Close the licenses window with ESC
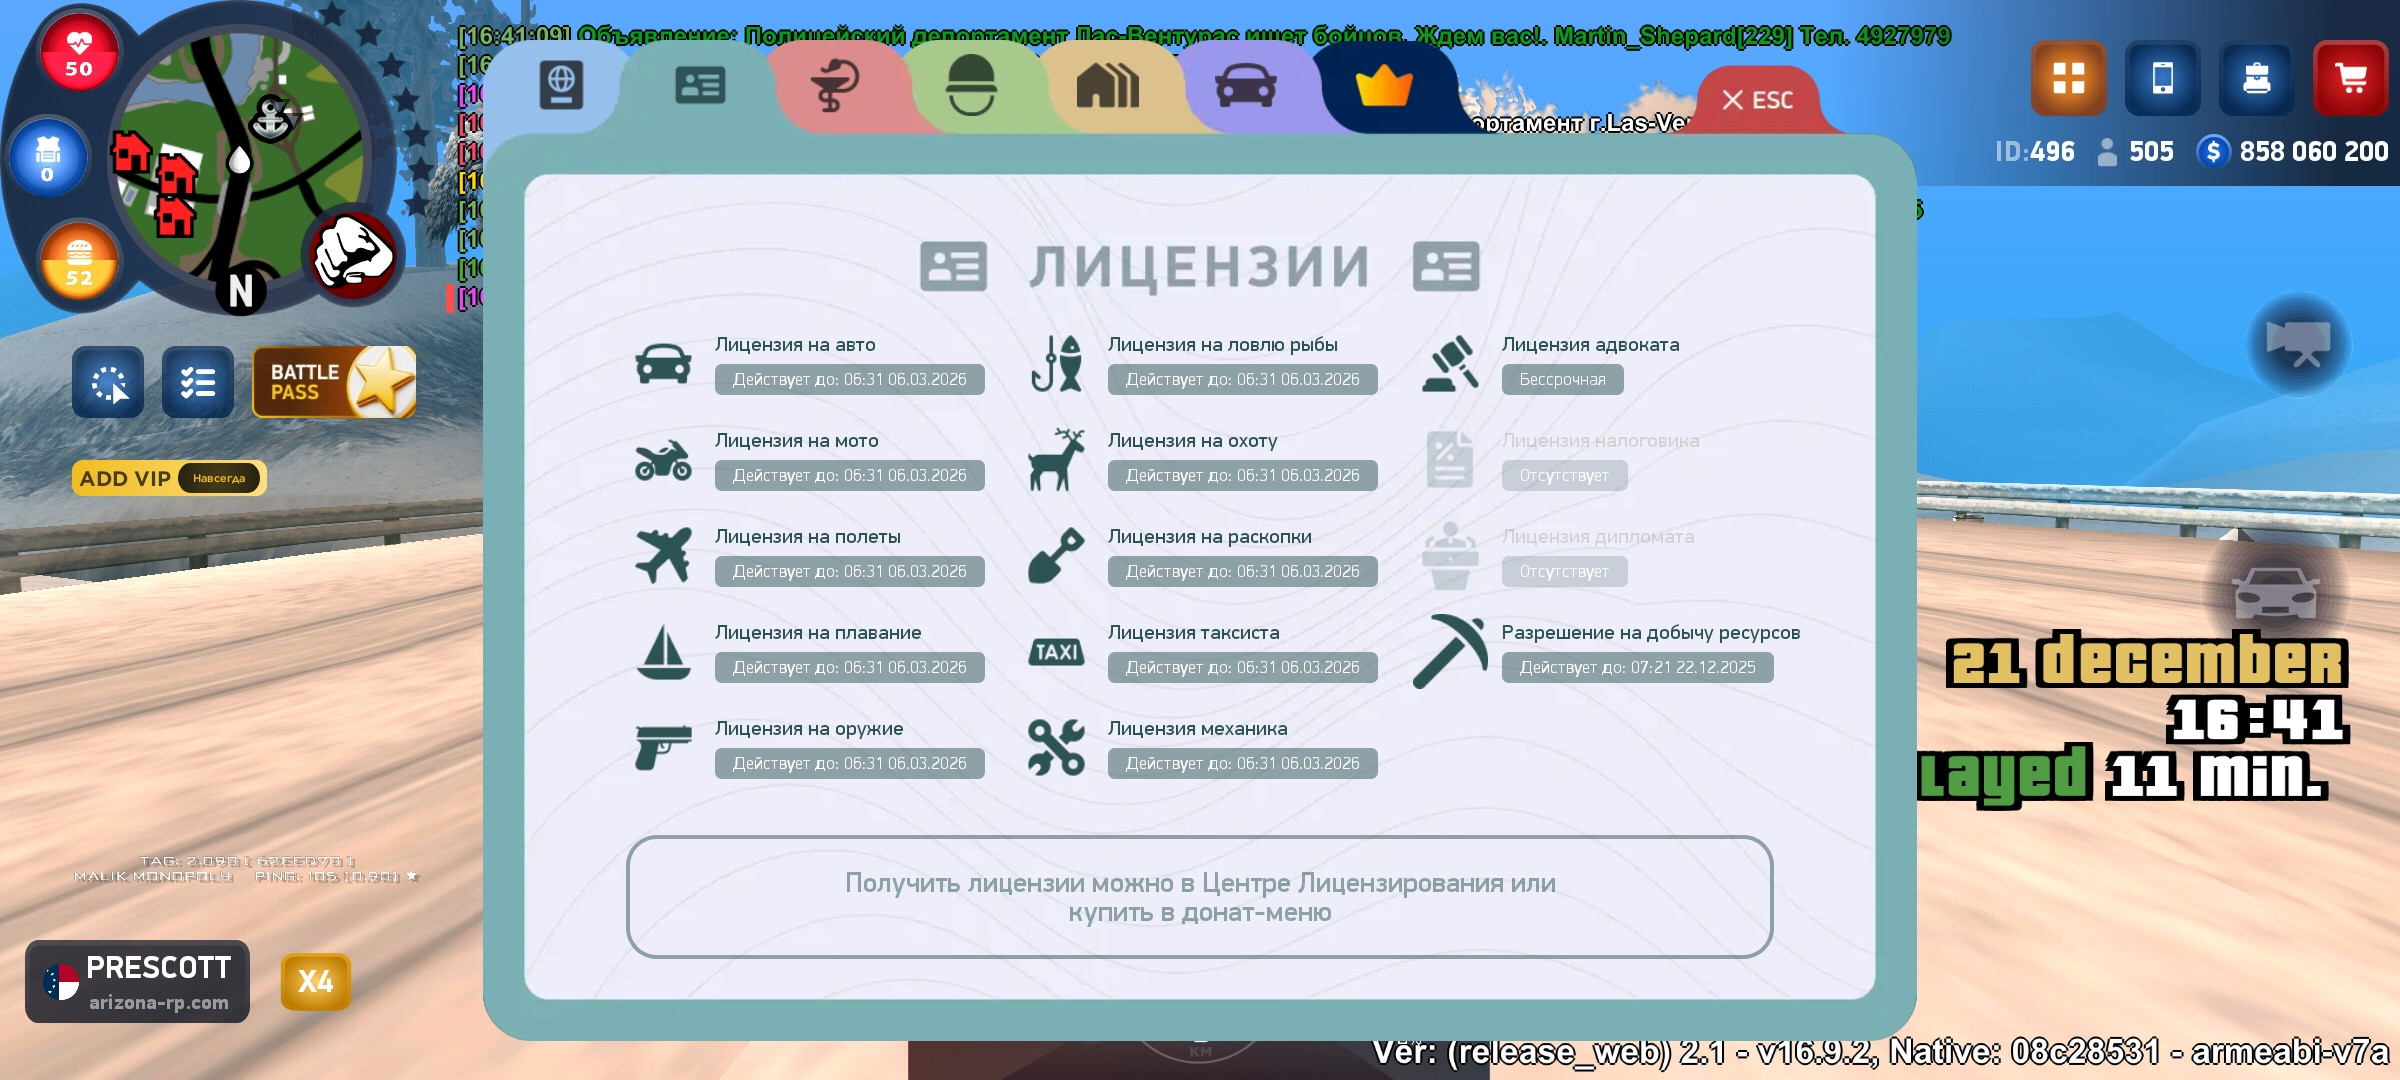2400x1080 pixels. click(x=1758, y=100)
